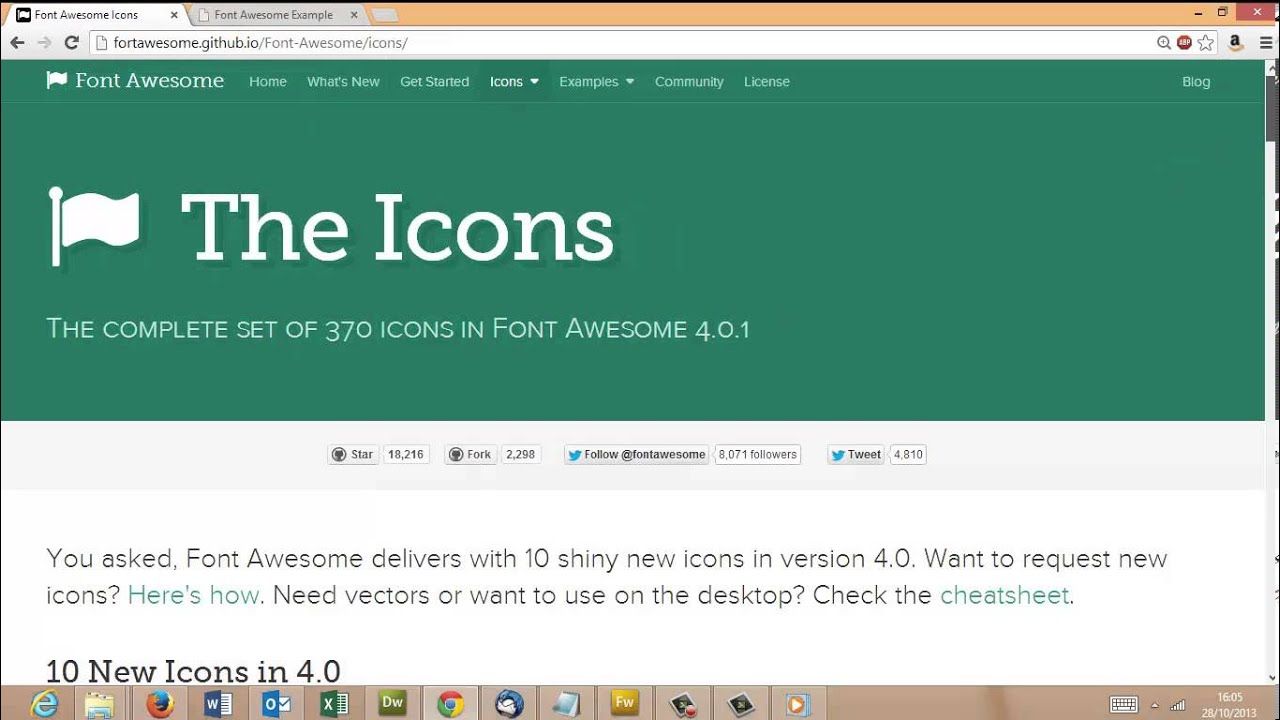Open the Amazon extension icon
This screenshot has width=1280, height=720.
coord(1236,43)
